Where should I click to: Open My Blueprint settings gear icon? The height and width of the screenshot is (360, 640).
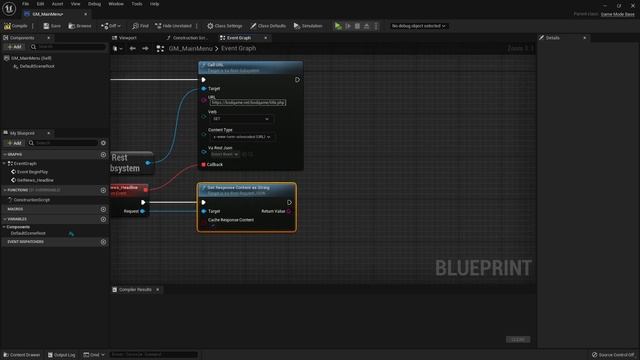pyautogui.click(x=103, y=143)
